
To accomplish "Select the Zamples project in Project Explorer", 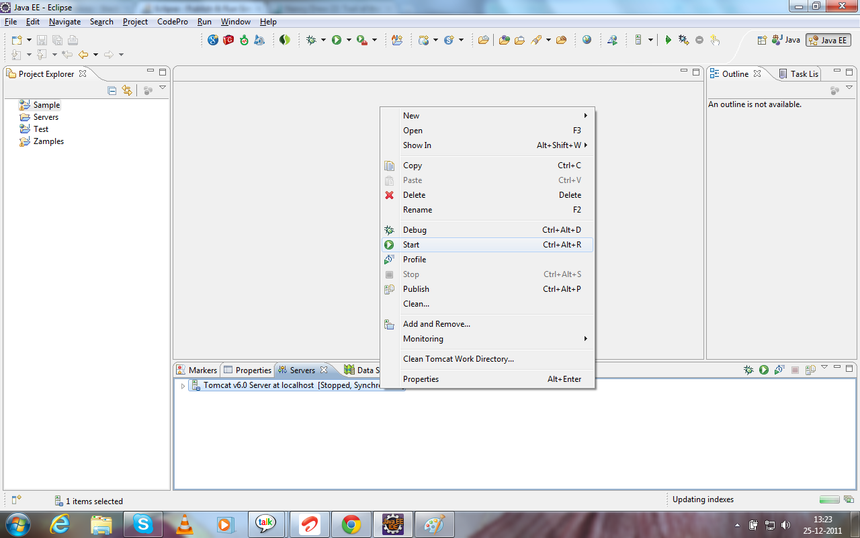I will [x=48, y=141].
